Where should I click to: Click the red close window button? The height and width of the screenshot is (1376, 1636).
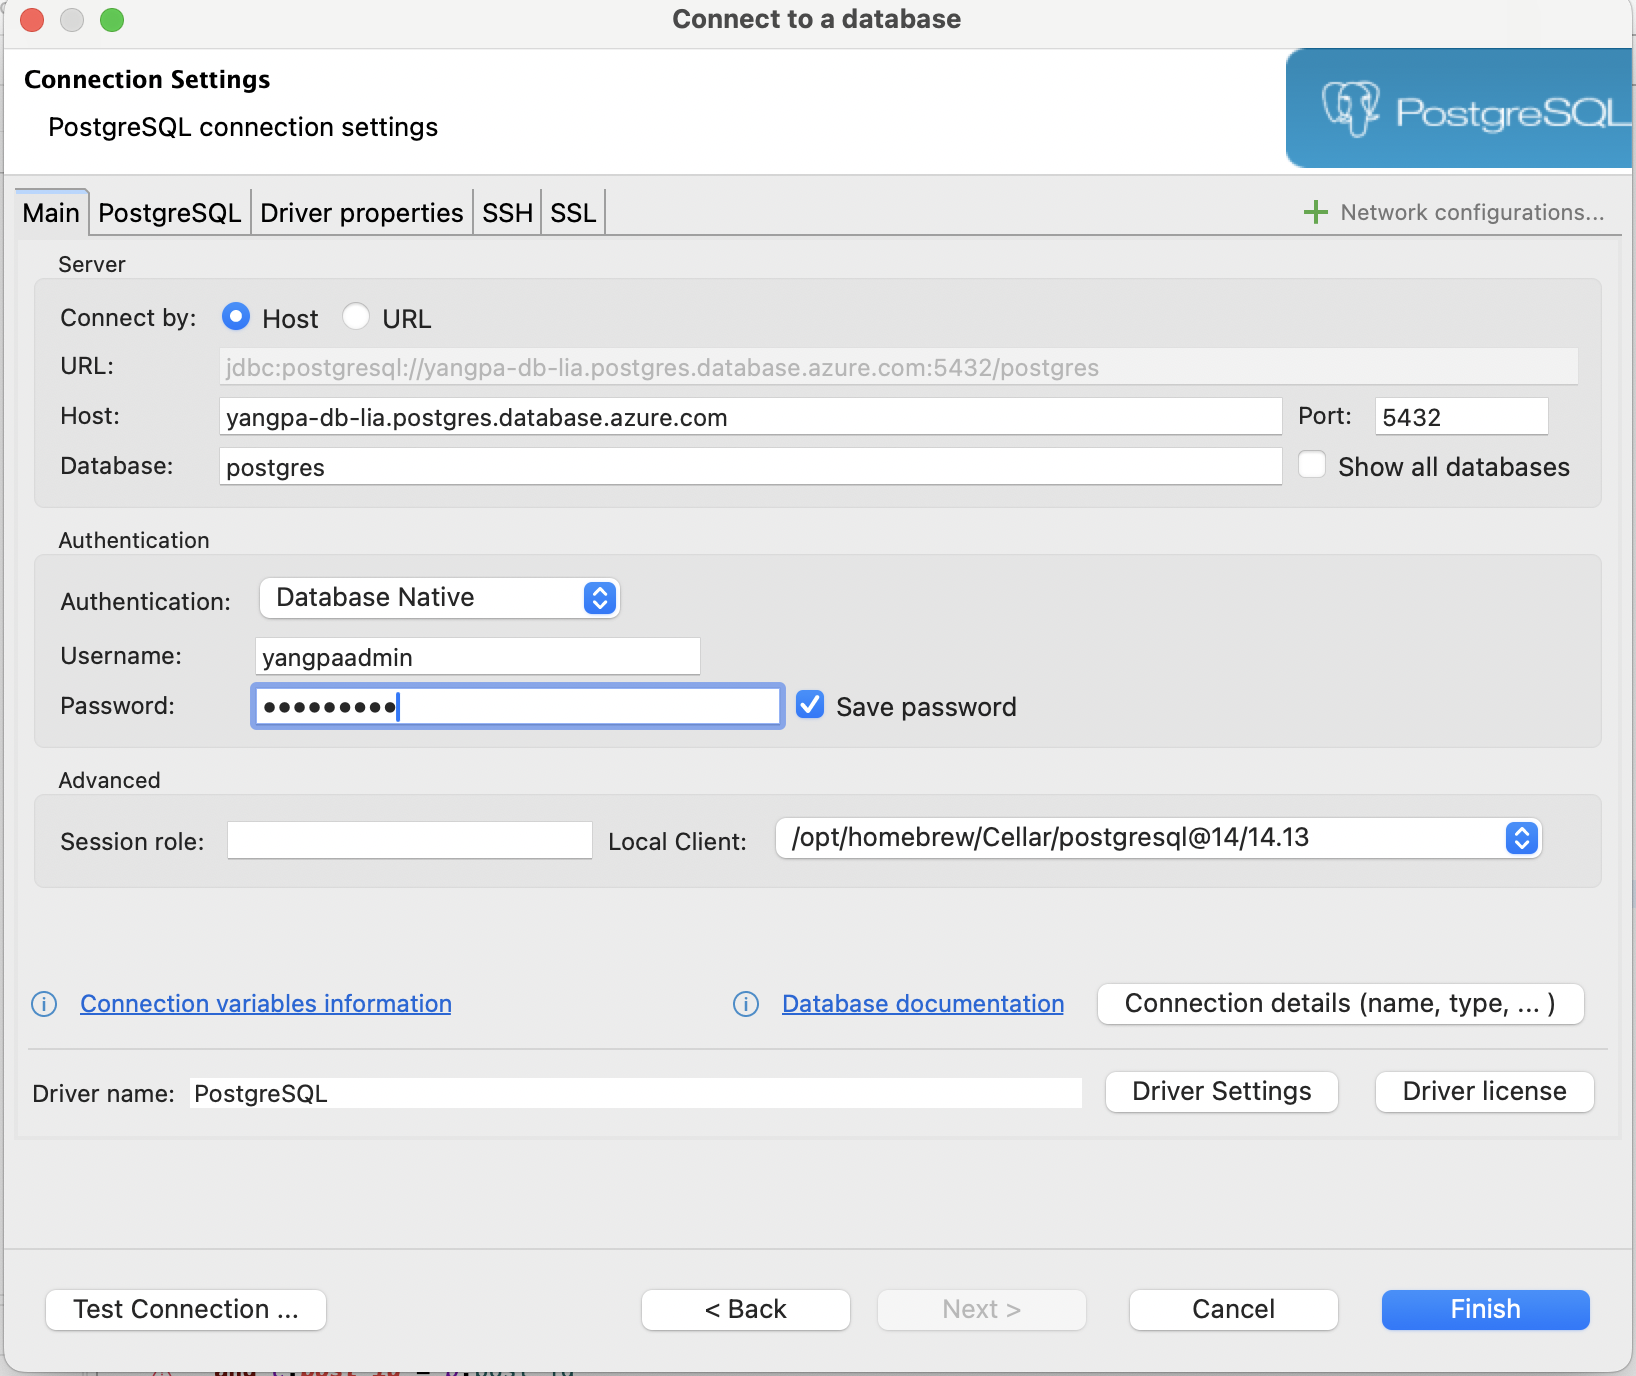click(x=32, y=19)
